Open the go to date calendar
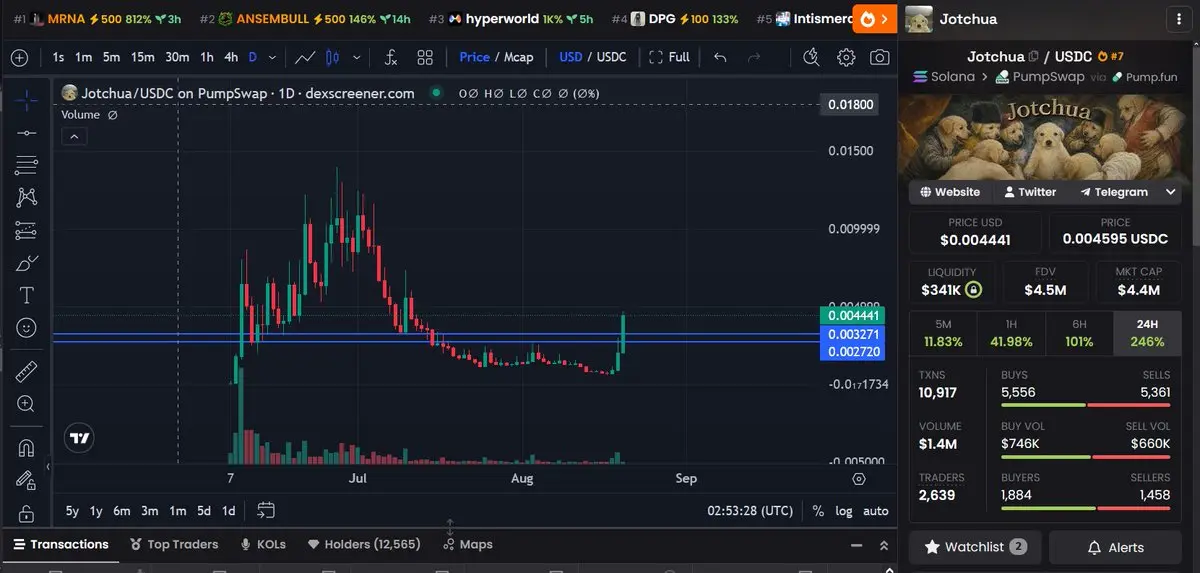The width and height of the screenshot is (1200, 573). click(x=266, y=510)
